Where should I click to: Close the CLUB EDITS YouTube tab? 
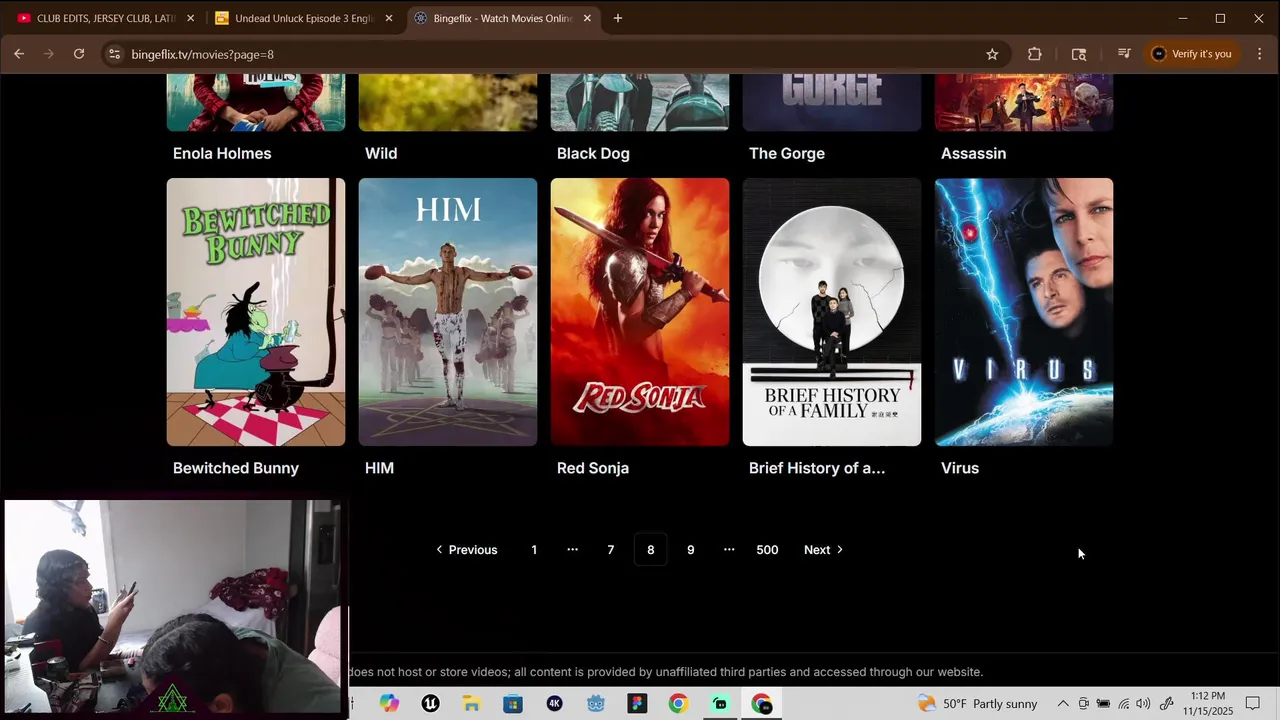(x=190, y=18)
